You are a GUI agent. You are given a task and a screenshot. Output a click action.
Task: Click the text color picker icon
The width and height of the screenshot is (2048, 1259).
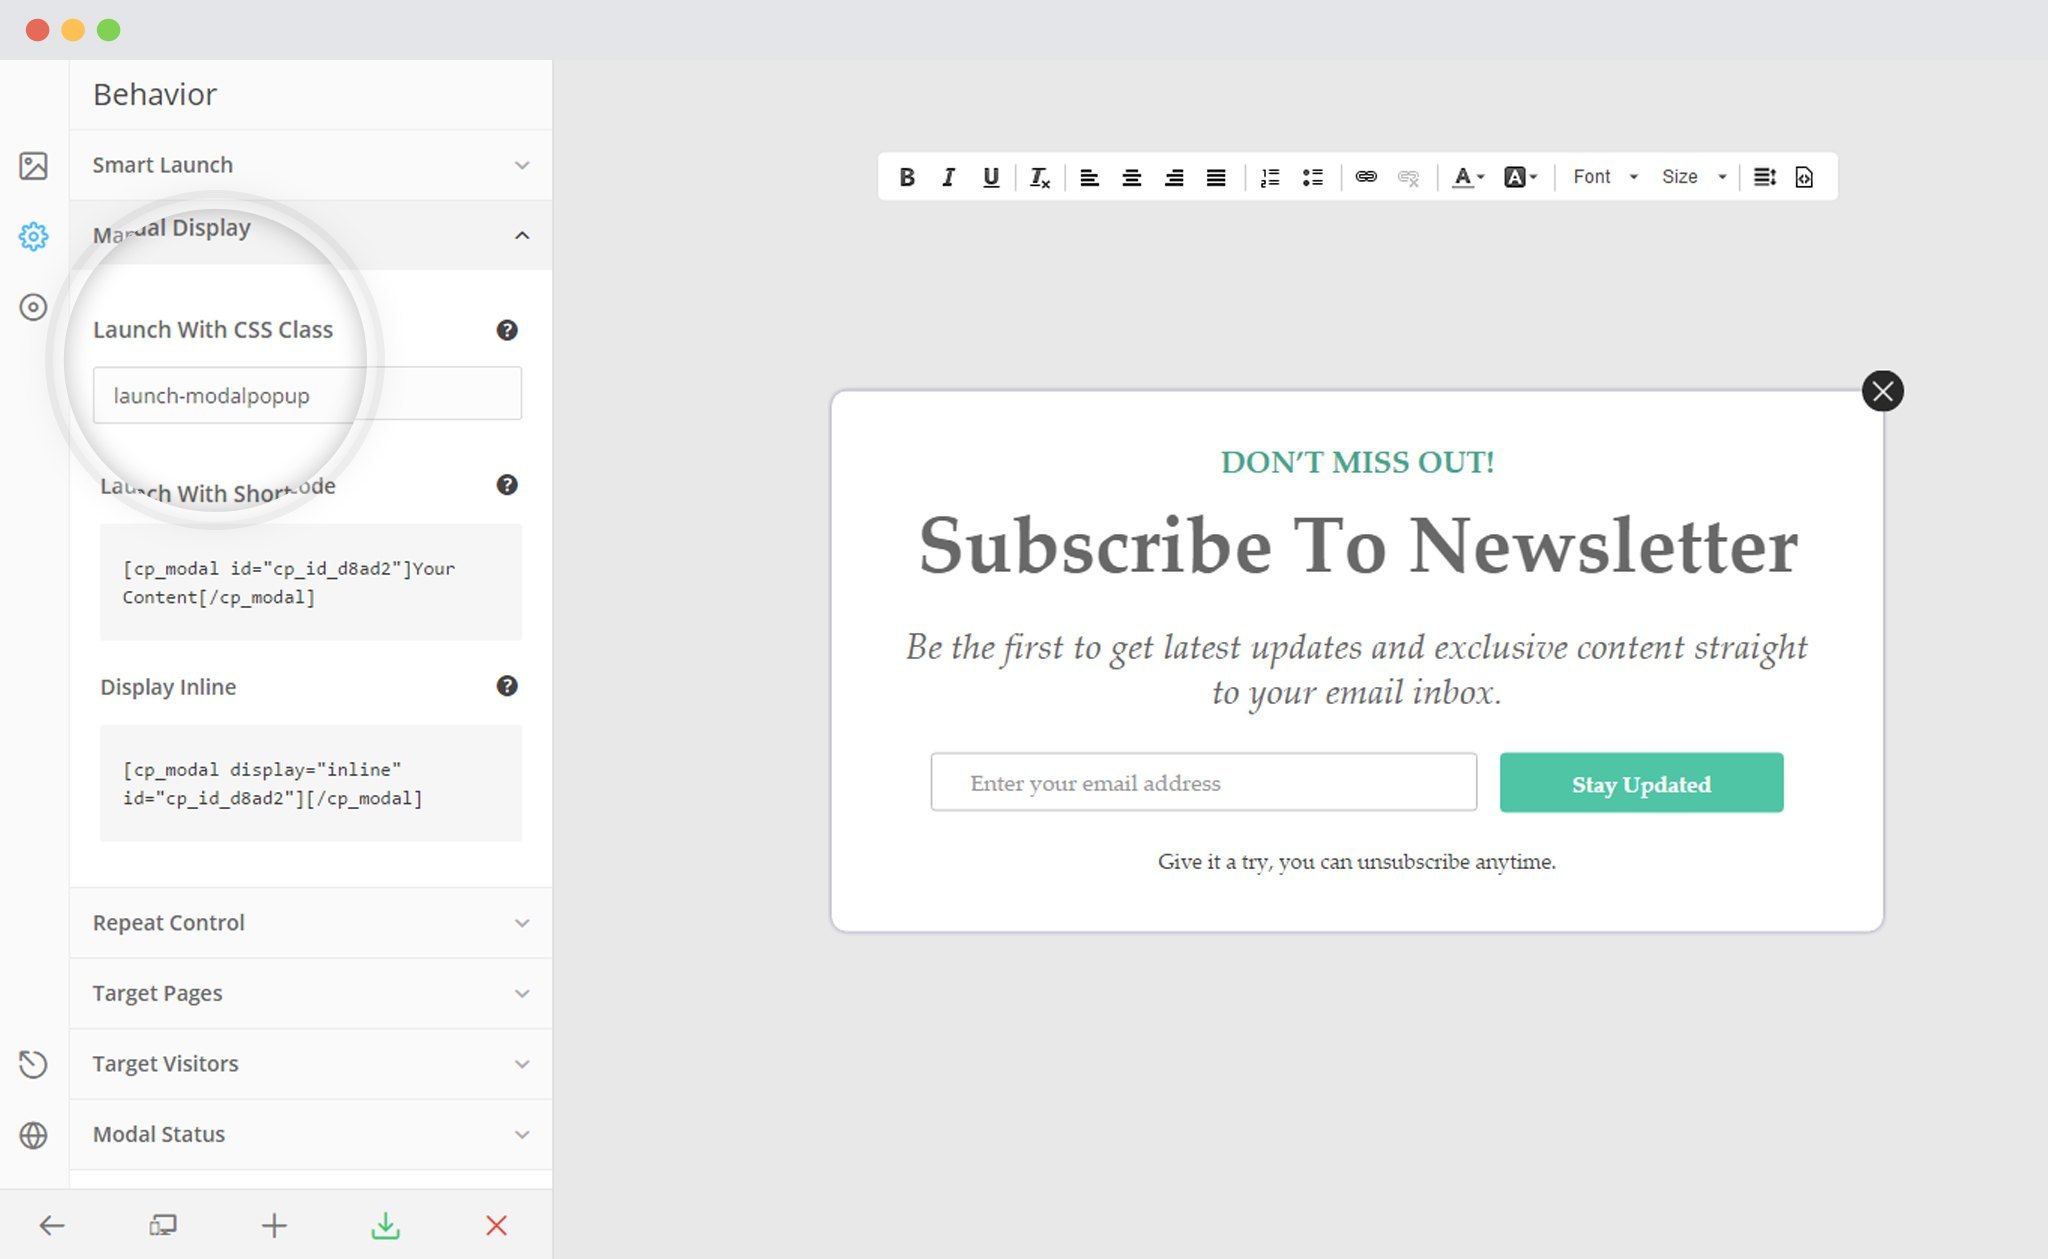point(1464,175)
